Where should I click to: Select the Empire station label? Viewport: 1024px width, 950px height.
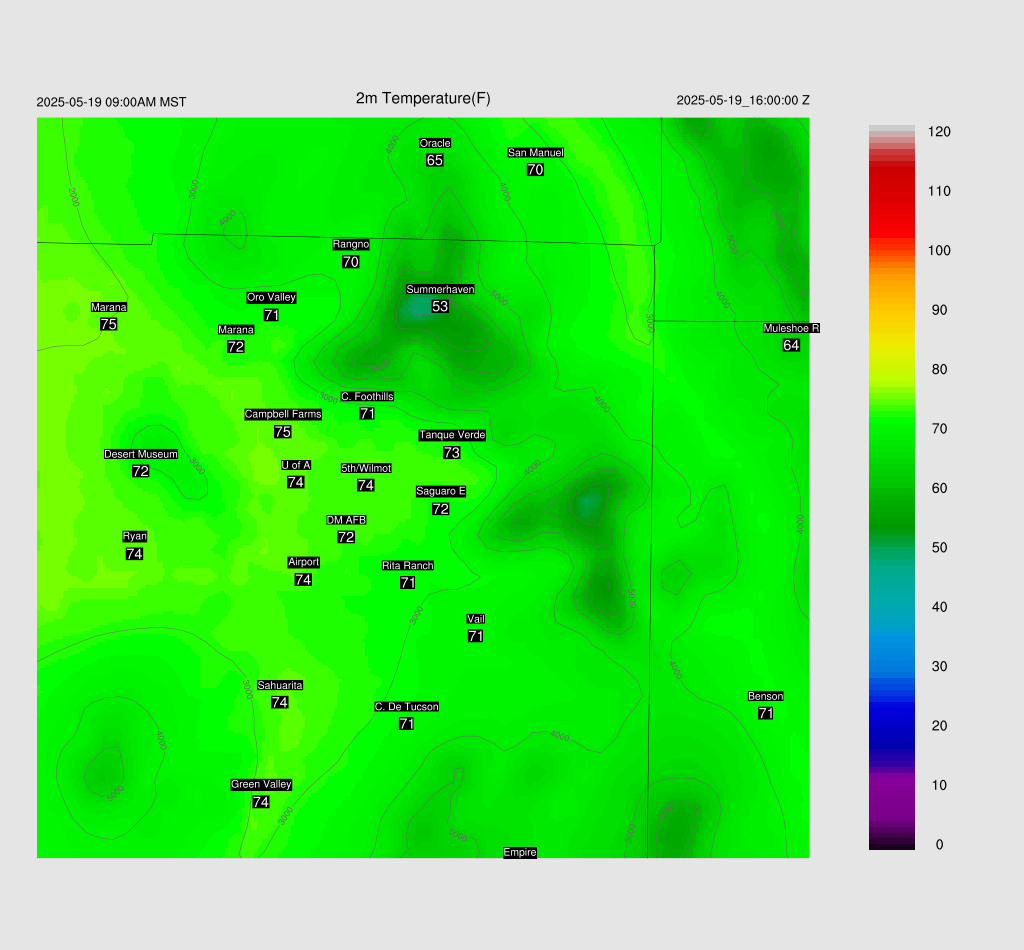point(520,852)
